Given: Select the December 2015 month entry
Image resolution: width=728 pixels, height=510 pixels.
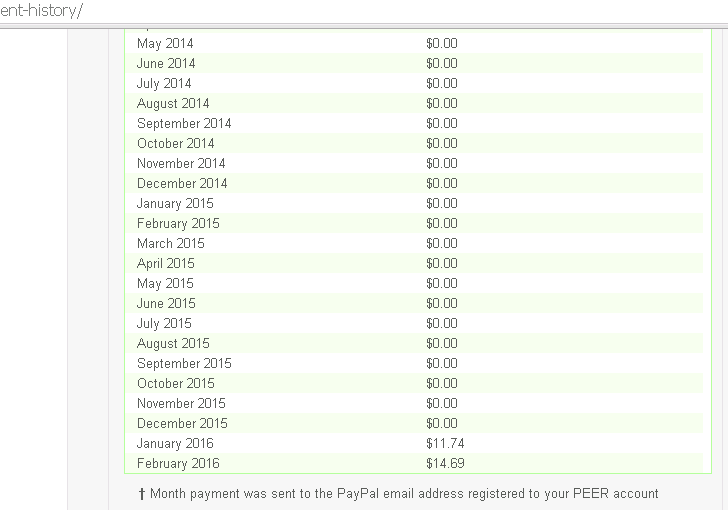Looking at the screenshot, I should click(x=182, y=424).
